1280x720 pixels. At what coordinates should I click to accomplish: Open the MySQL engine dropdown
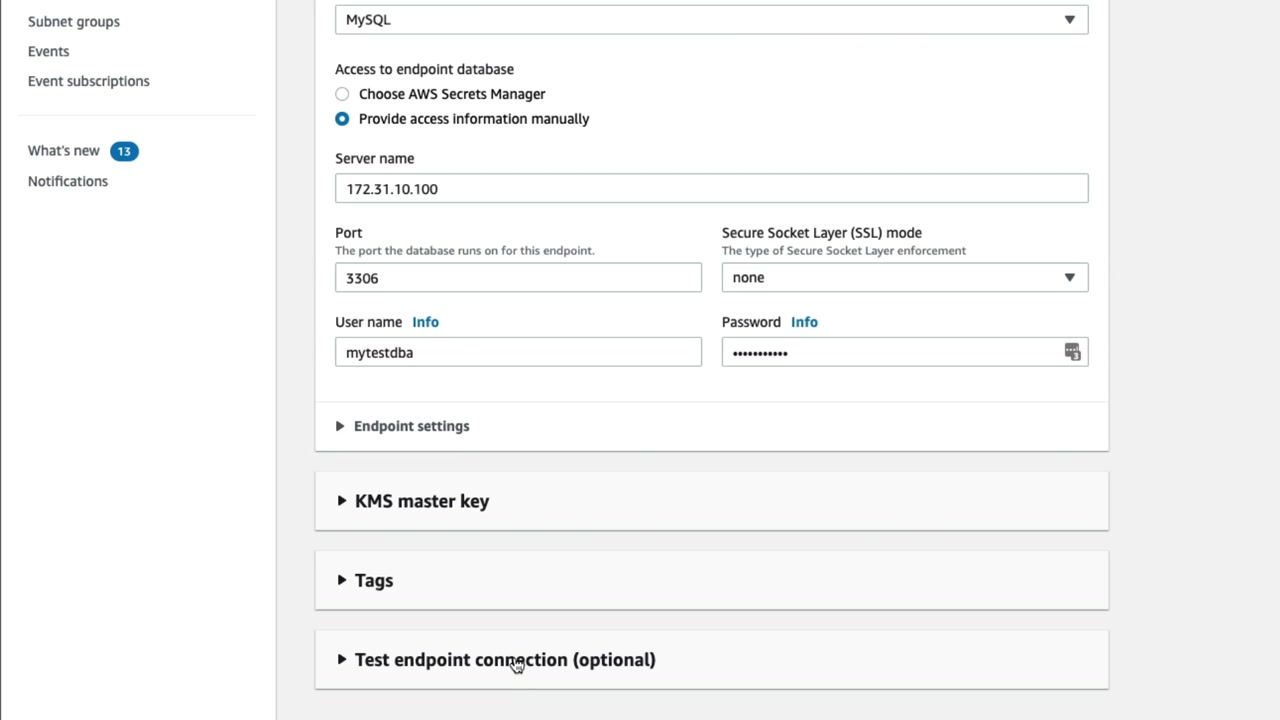(711, 19)
